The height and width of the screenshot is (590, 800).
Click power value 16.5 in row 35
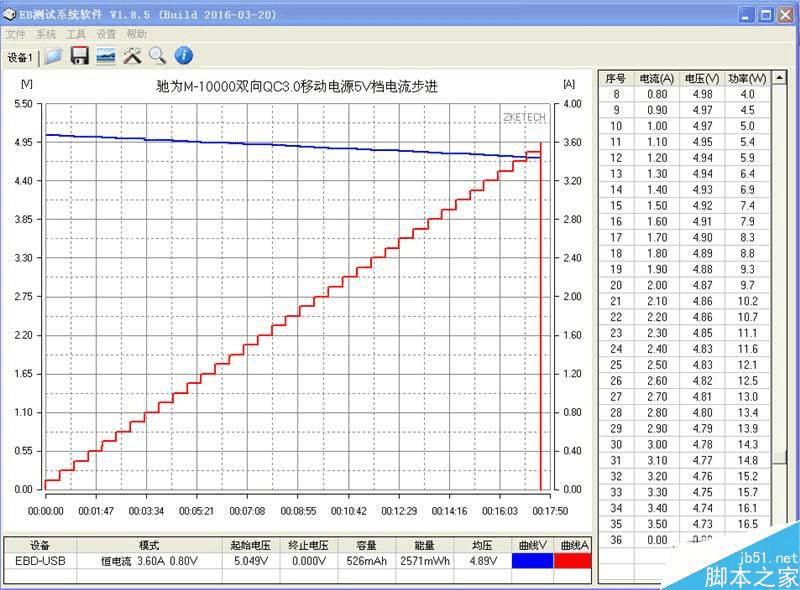tap(747, 524)
